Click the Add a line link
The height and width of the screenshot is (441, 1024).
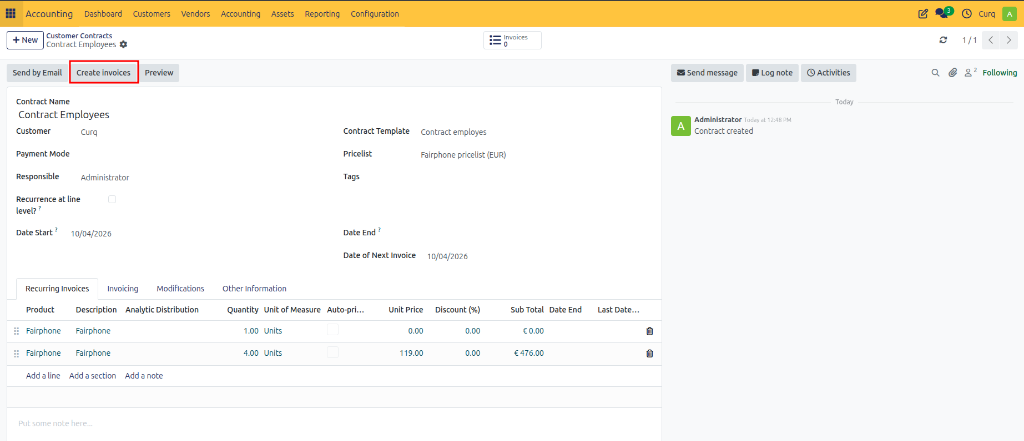tap(43, 376)
